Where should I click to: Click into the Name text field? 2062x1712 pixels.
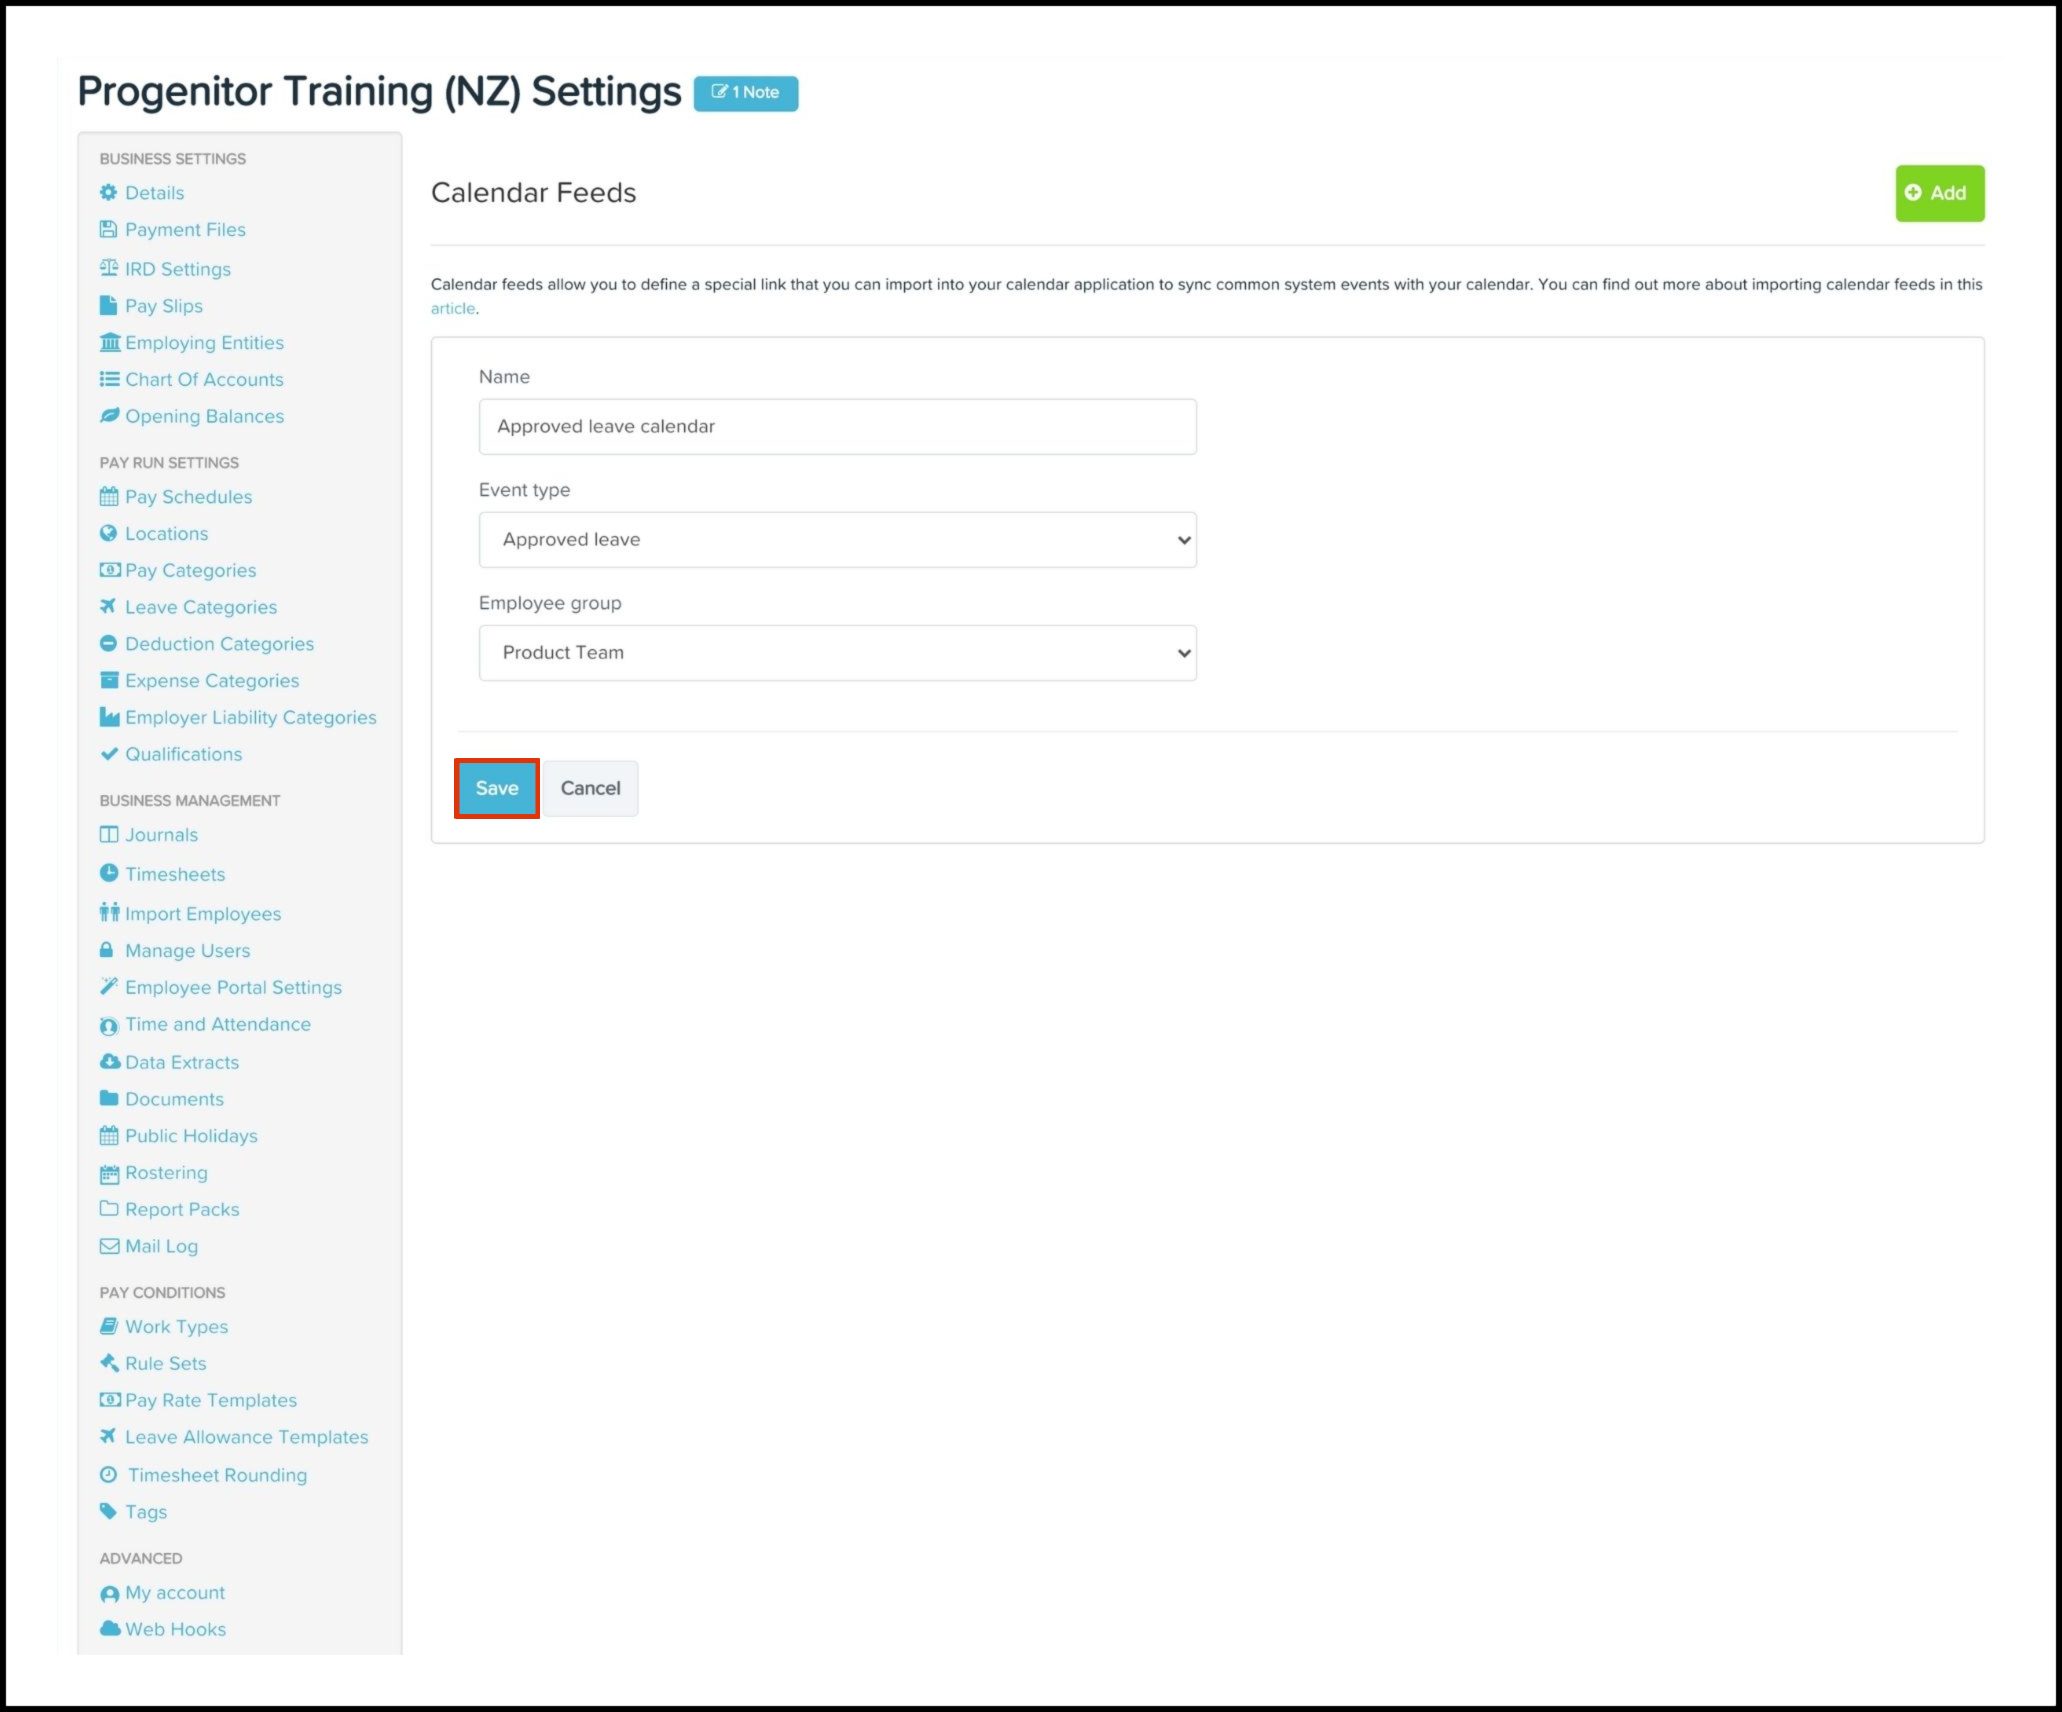point(837,427)
